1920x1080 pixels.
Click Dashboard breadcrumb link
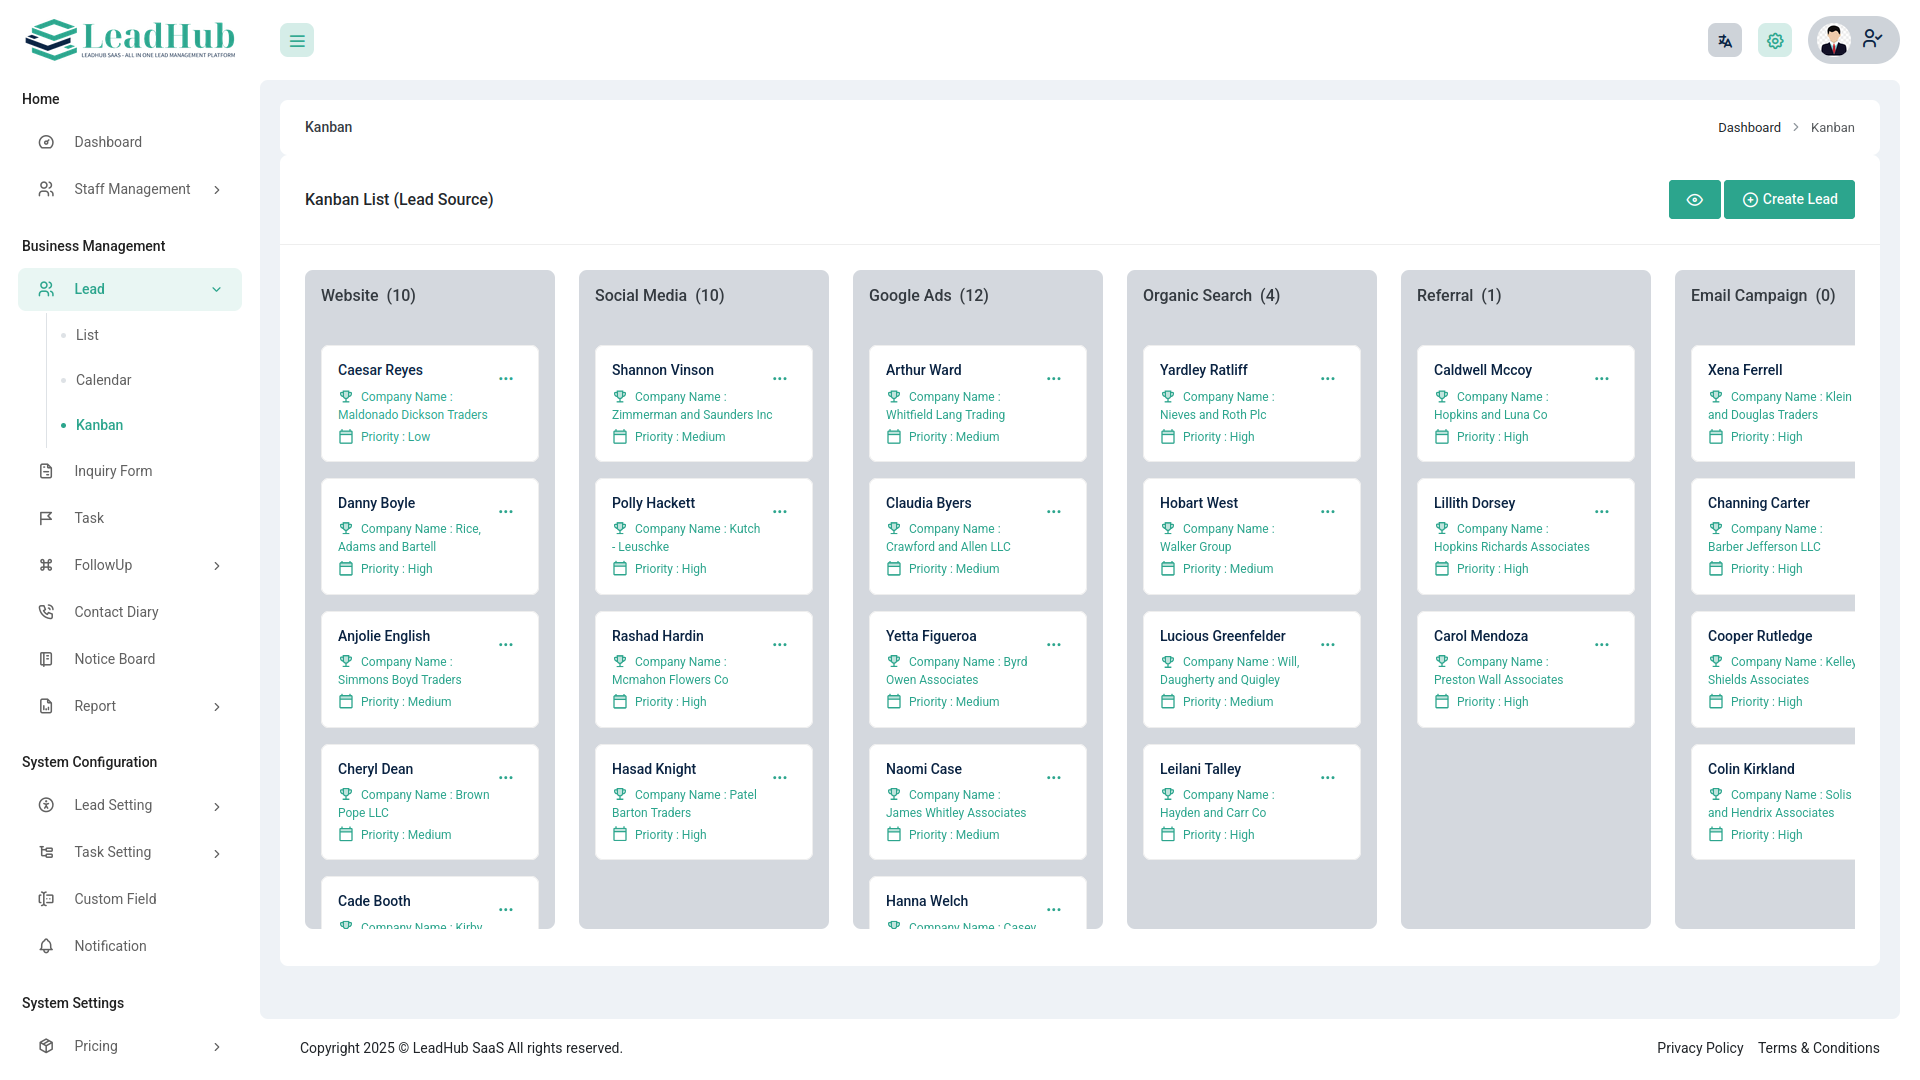tap(1749, 128)
